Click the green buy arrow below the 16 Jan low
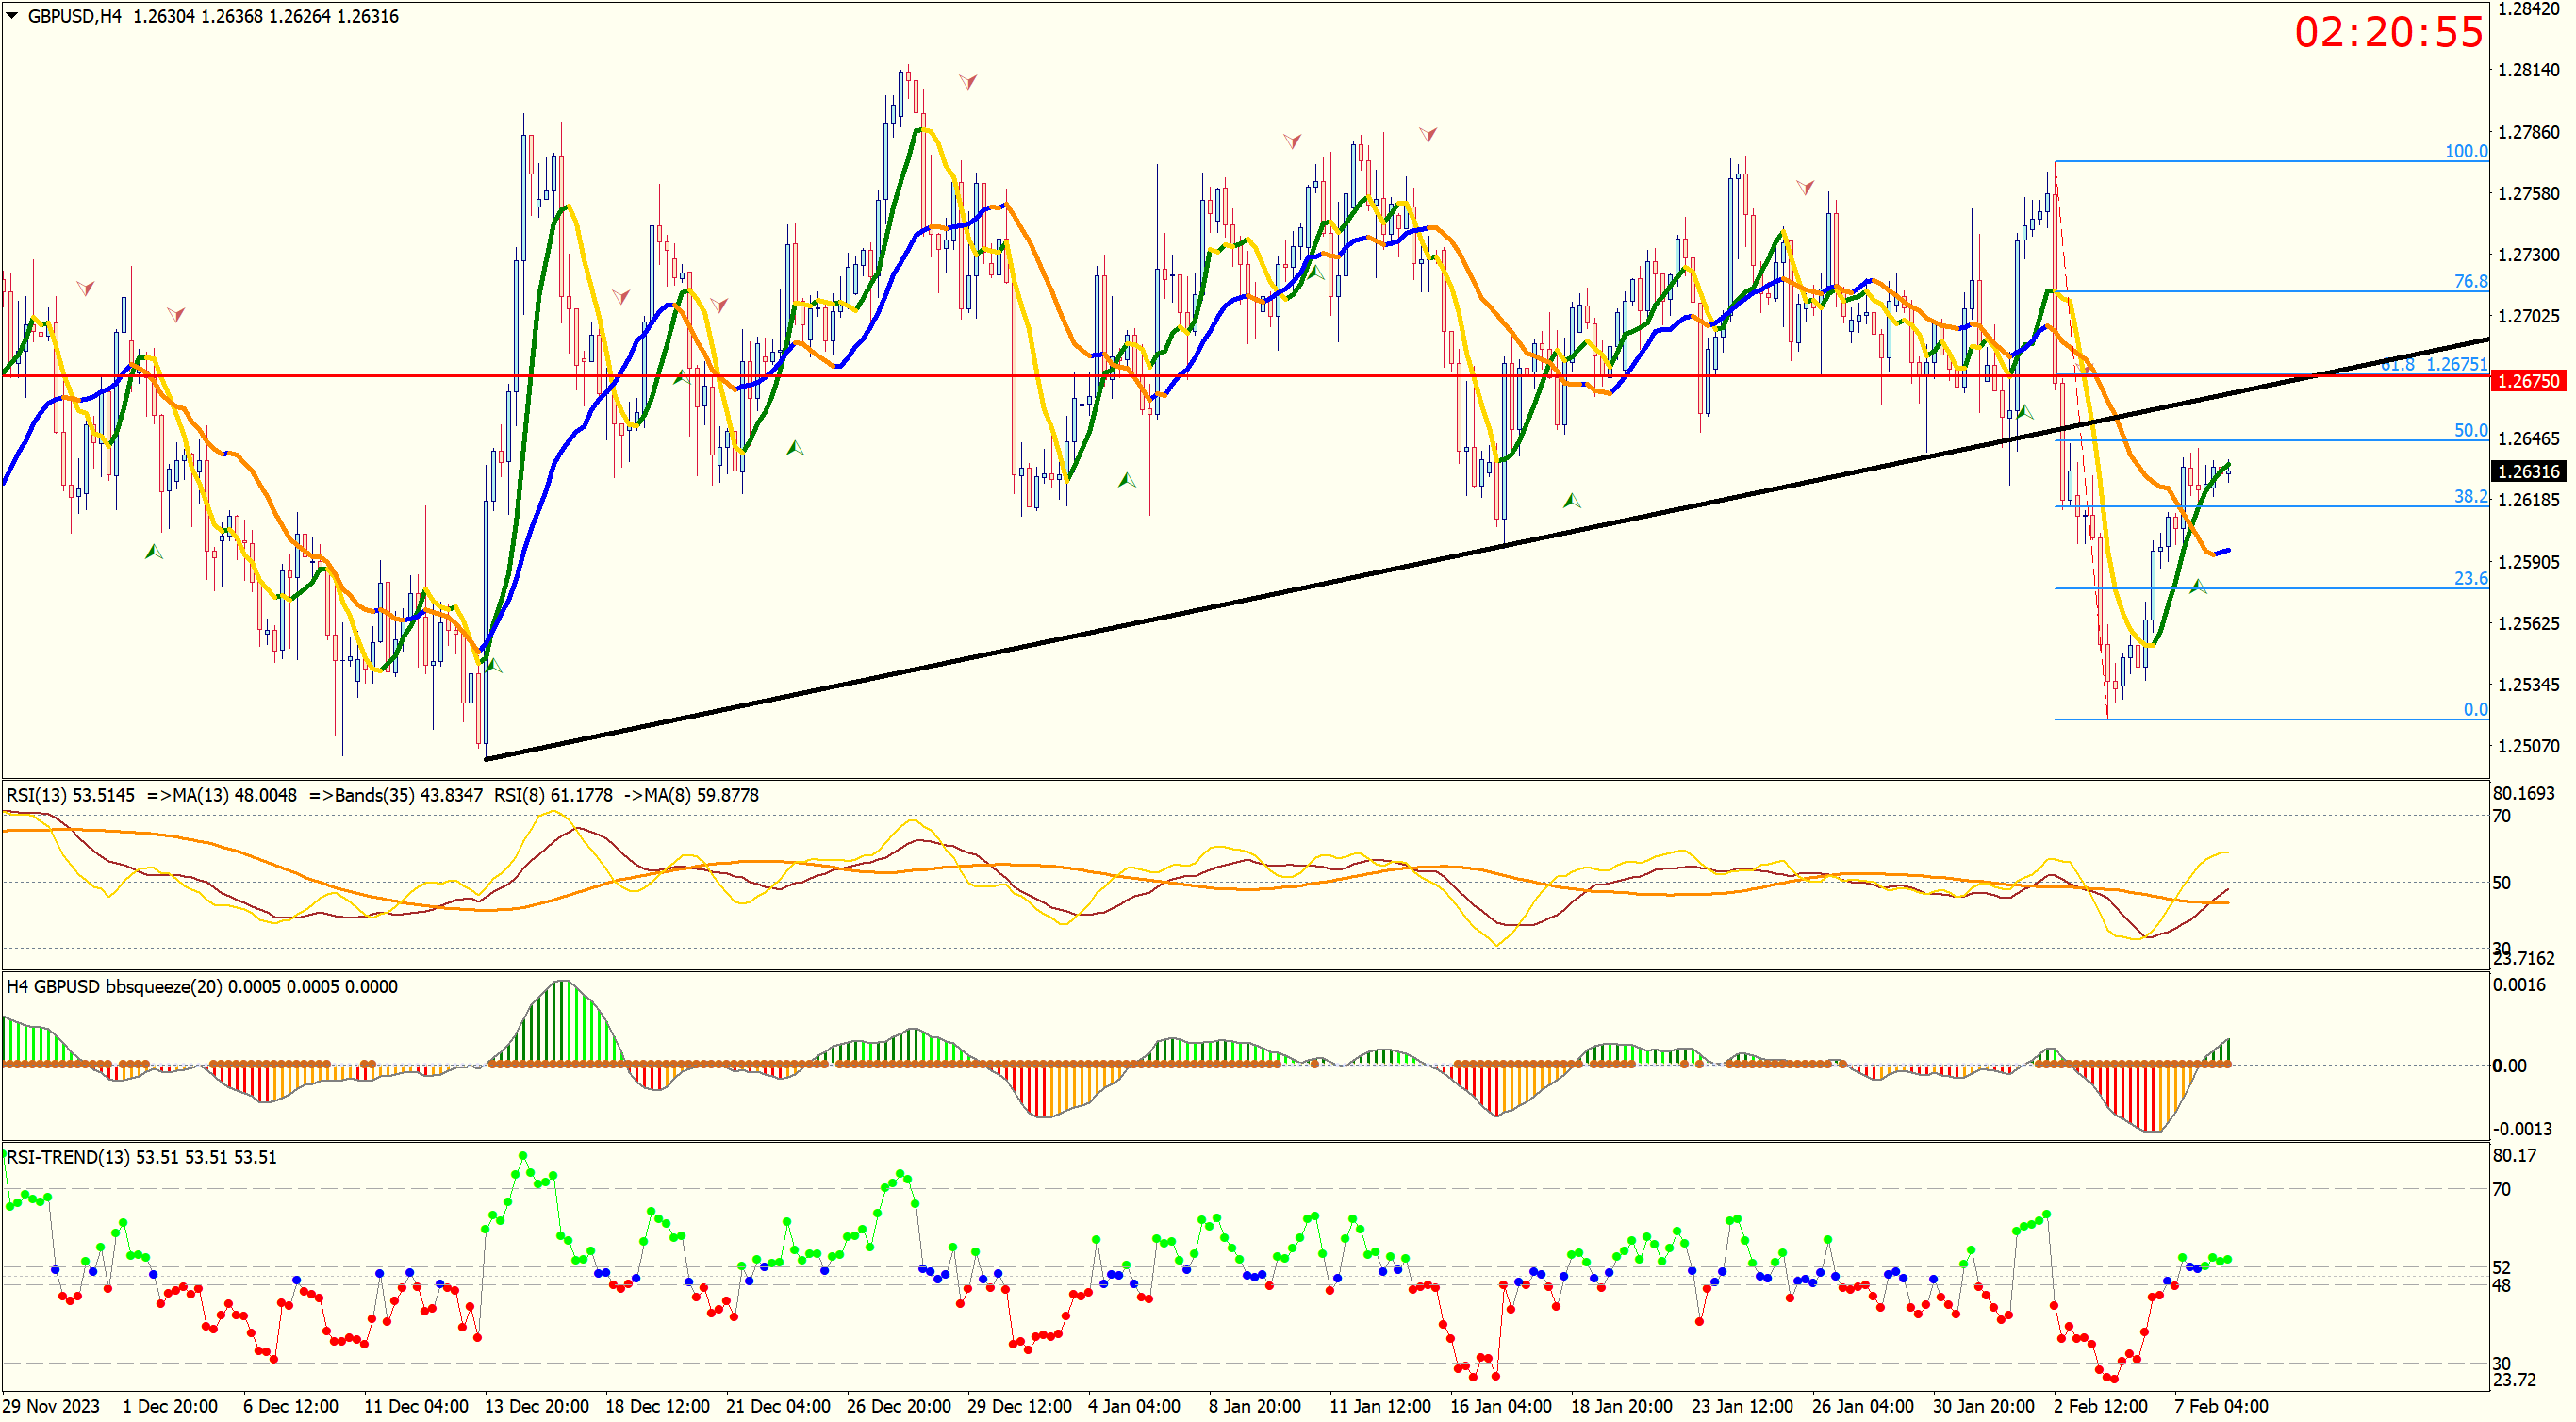The height and width of the screenshot is (1422, 2576). [x=1571, y=500]
